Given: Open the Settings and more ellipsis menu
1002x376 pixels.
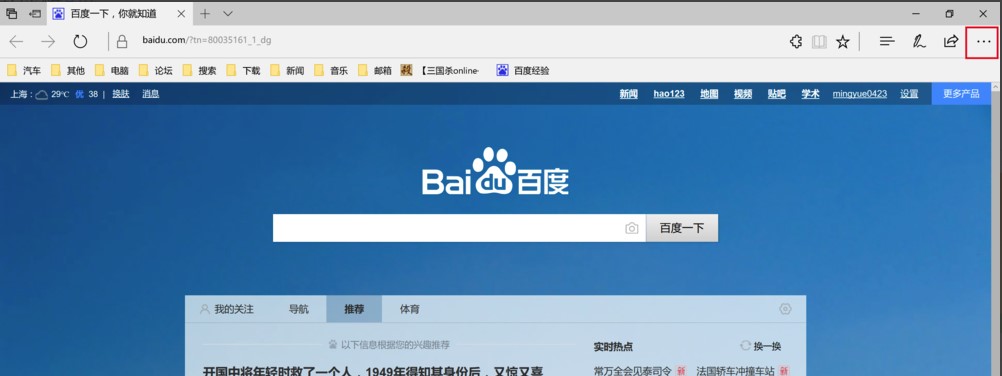Looking at the screenshot, I should click(983, 42).
